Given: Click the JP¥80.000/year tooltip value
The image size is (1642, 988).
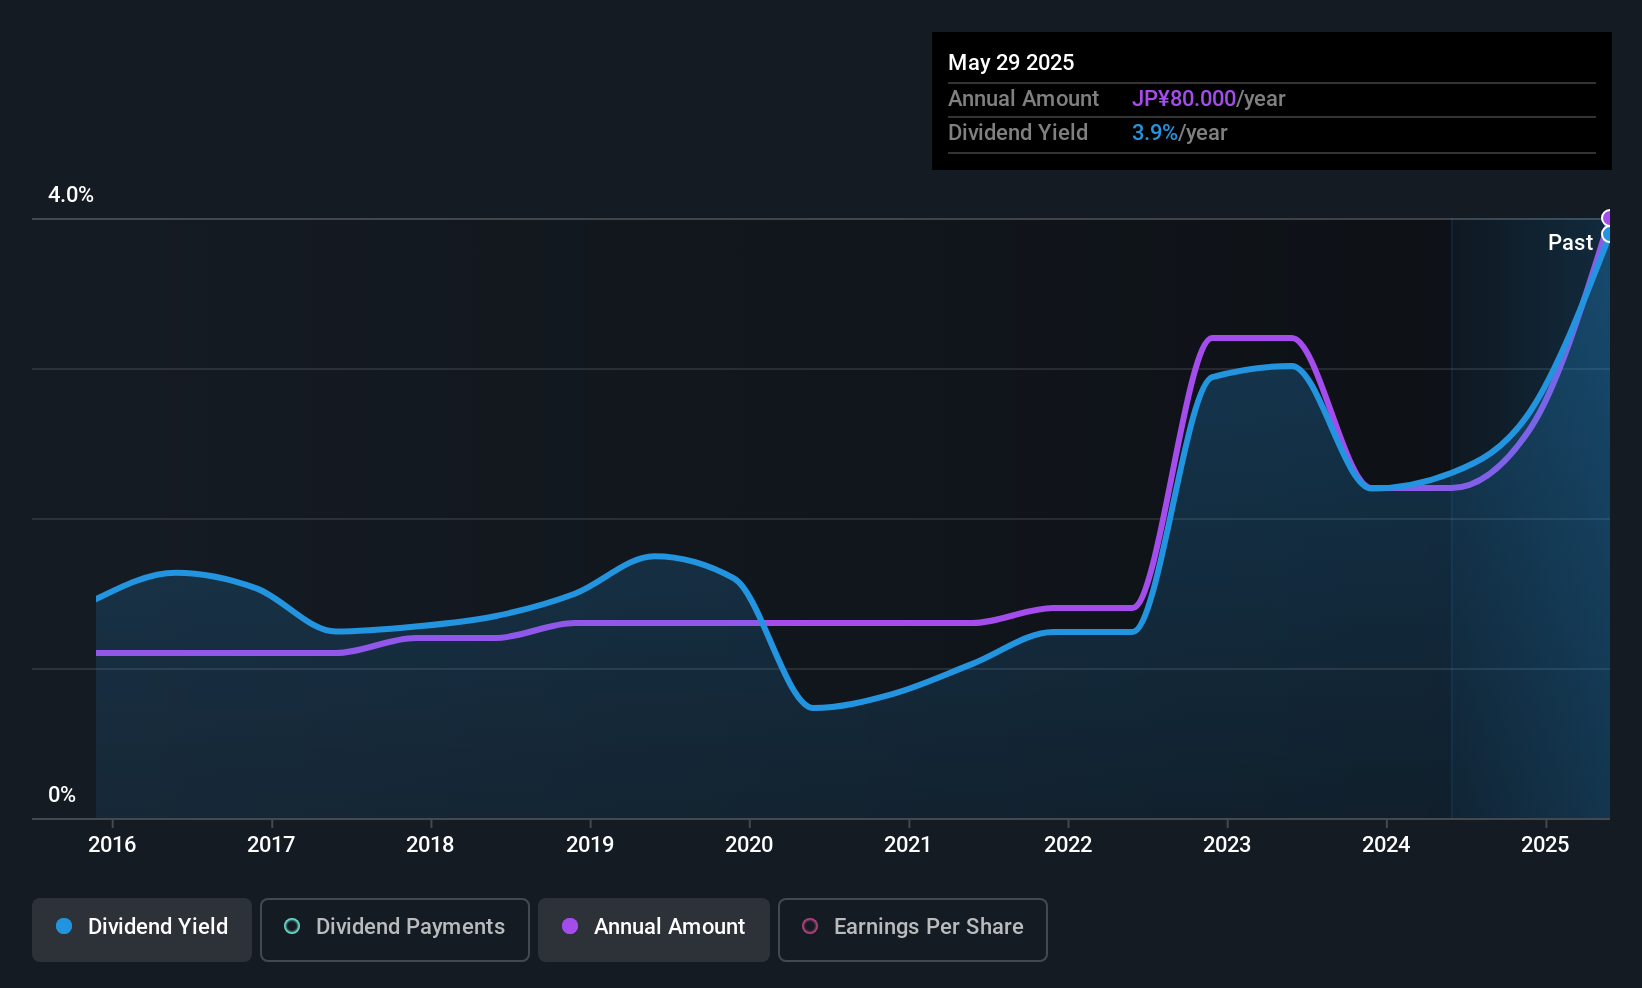Looking at the screenshot, I should (1208, 98).
